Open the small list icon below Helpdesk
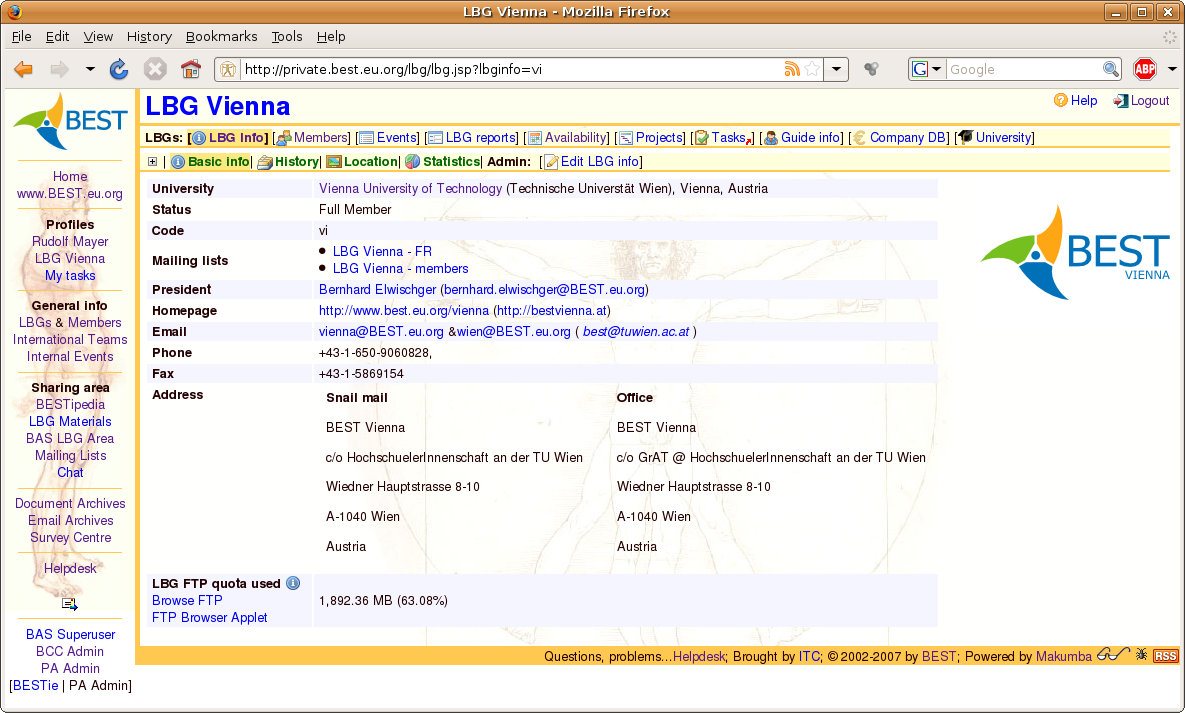Image resolution: width=1185 pixels, height=713 pixels. [x=70, y=603]
